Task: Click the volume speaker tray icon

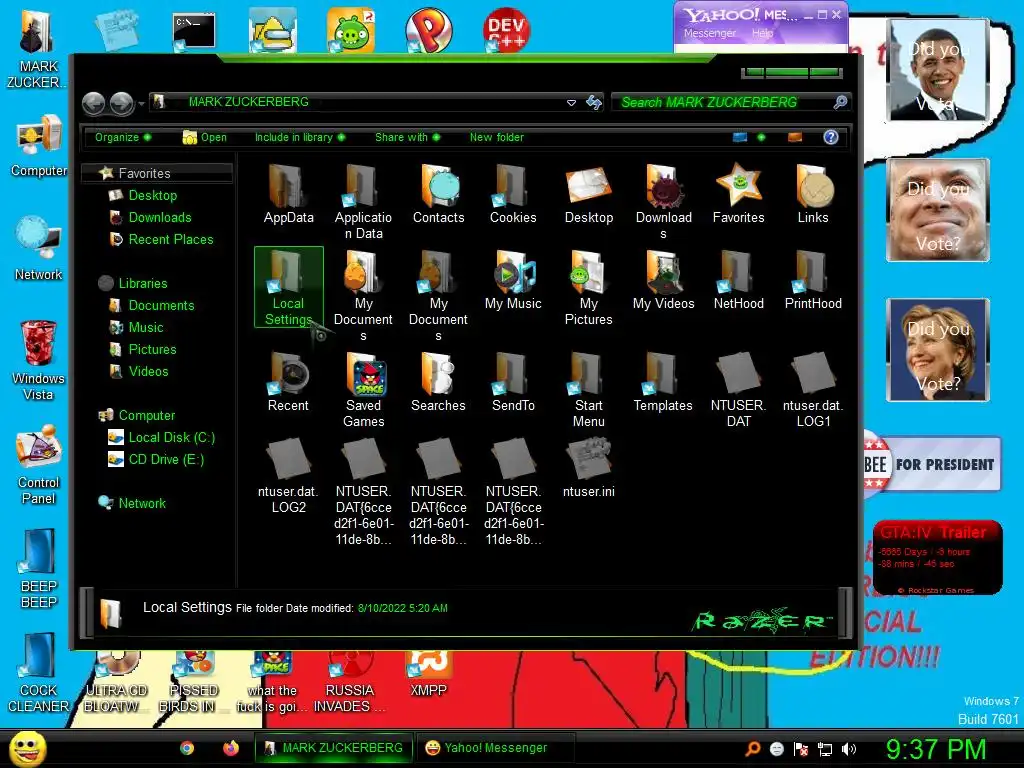Action: [849, 749]
